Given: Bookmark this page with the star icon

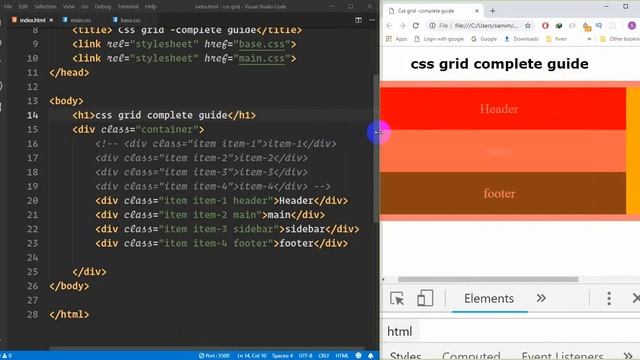Looking at the screenshot, I should point(528,26).
